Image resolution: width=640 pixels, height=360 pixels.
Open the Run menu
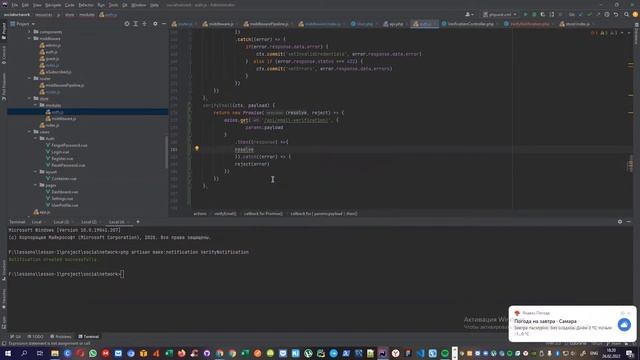101,5
